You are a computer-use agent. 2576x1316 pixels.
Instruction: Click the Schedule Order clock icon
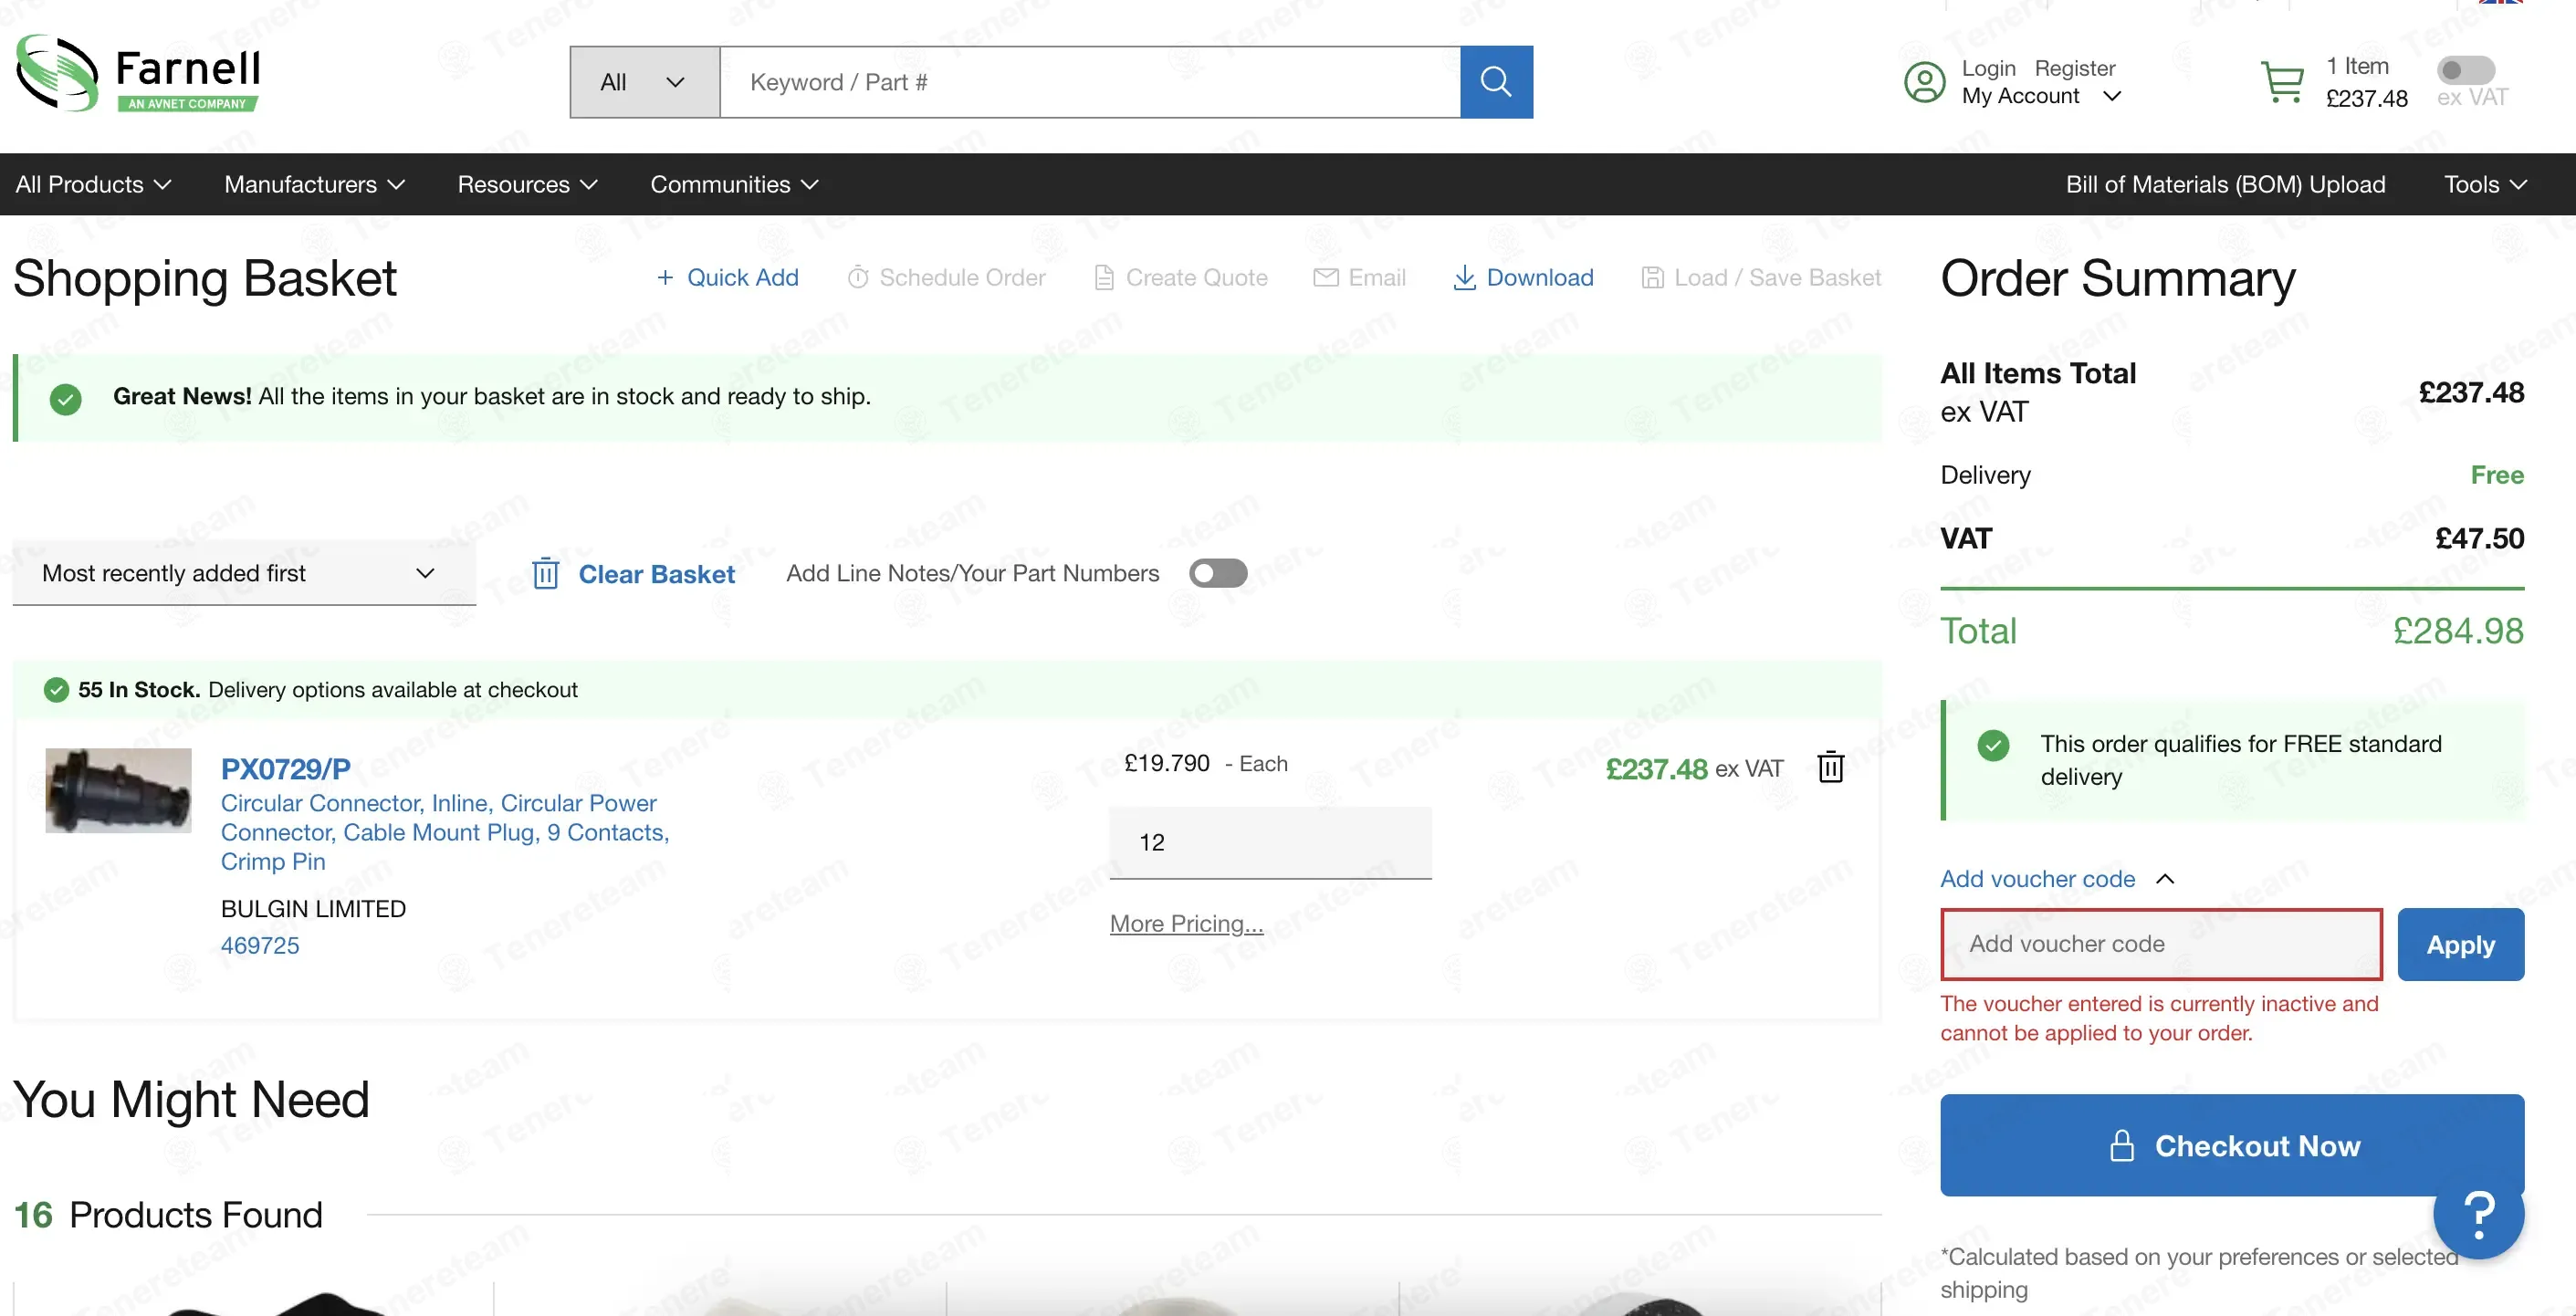858,278
